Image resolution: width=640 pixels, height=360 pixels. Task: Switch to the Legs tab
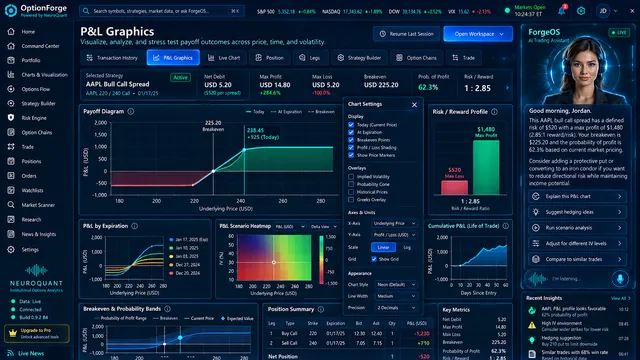(x=310, y=58)
